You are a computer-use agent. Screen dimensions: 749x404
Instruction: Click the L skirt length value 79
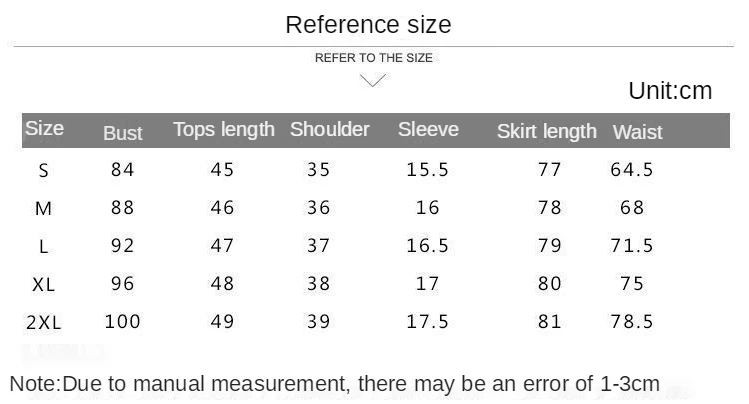[x=550, y=246]
